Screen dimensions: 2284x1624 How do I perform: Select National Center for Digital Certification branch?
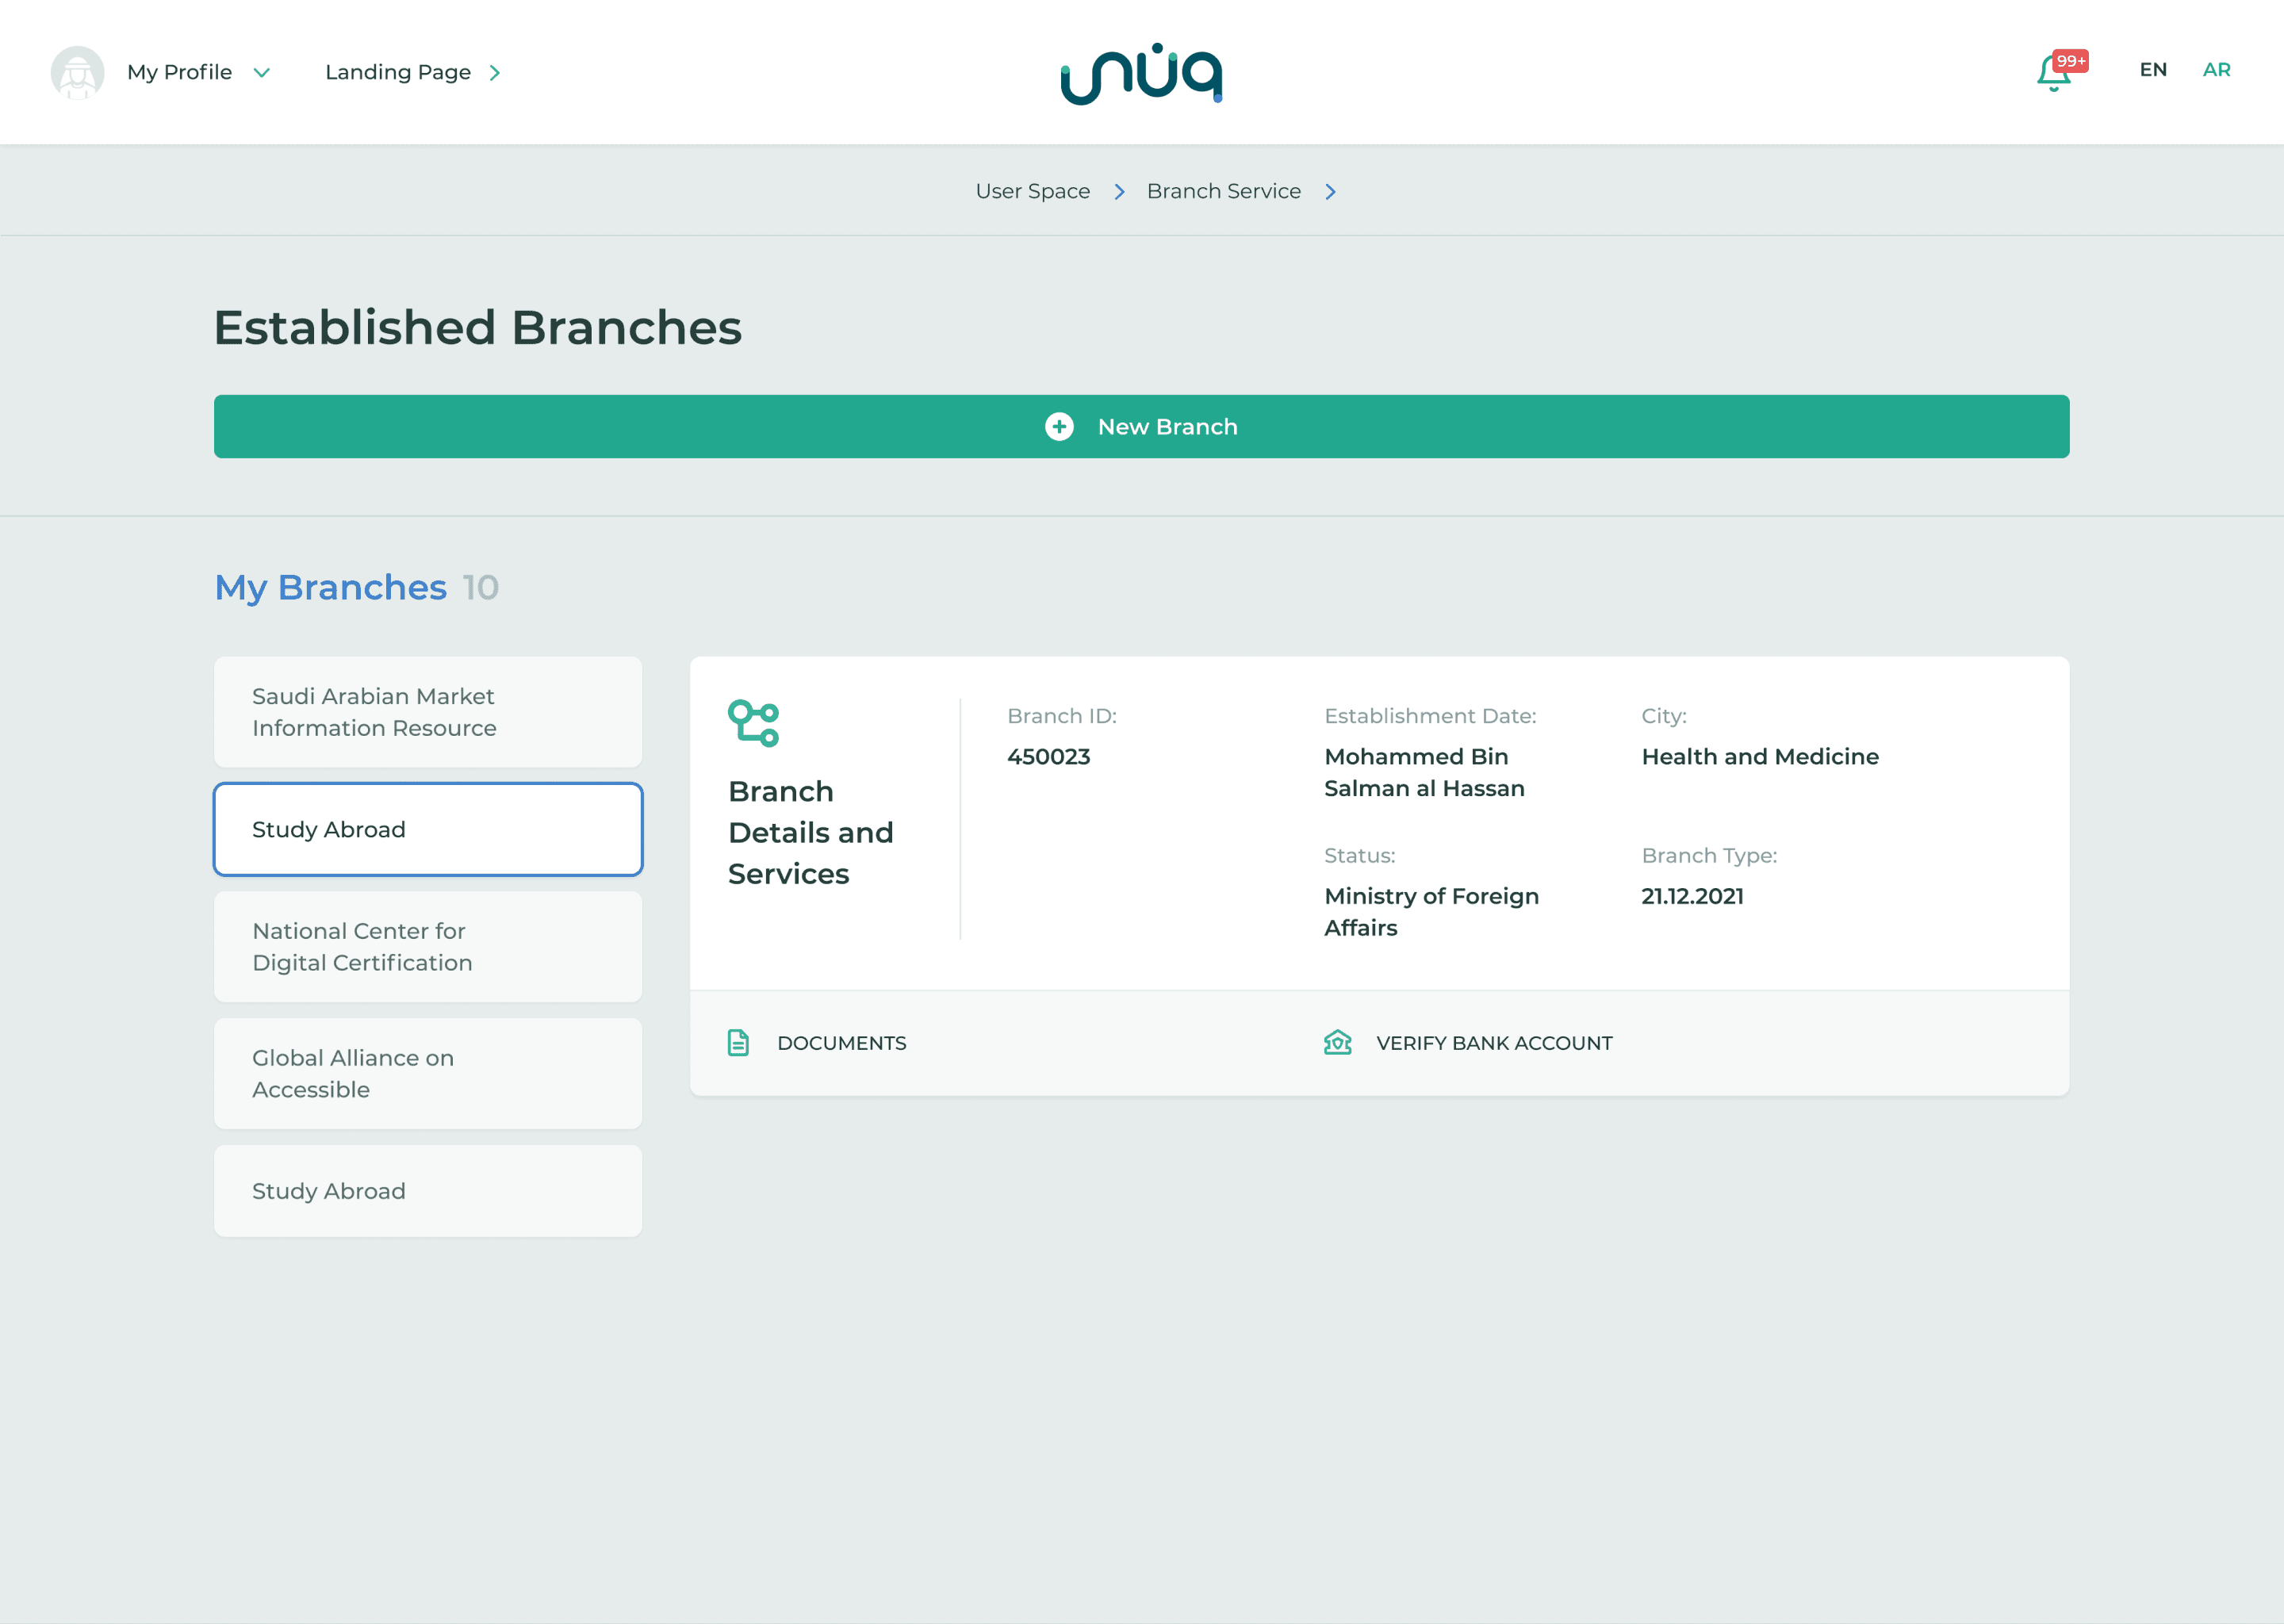[428, 947]
